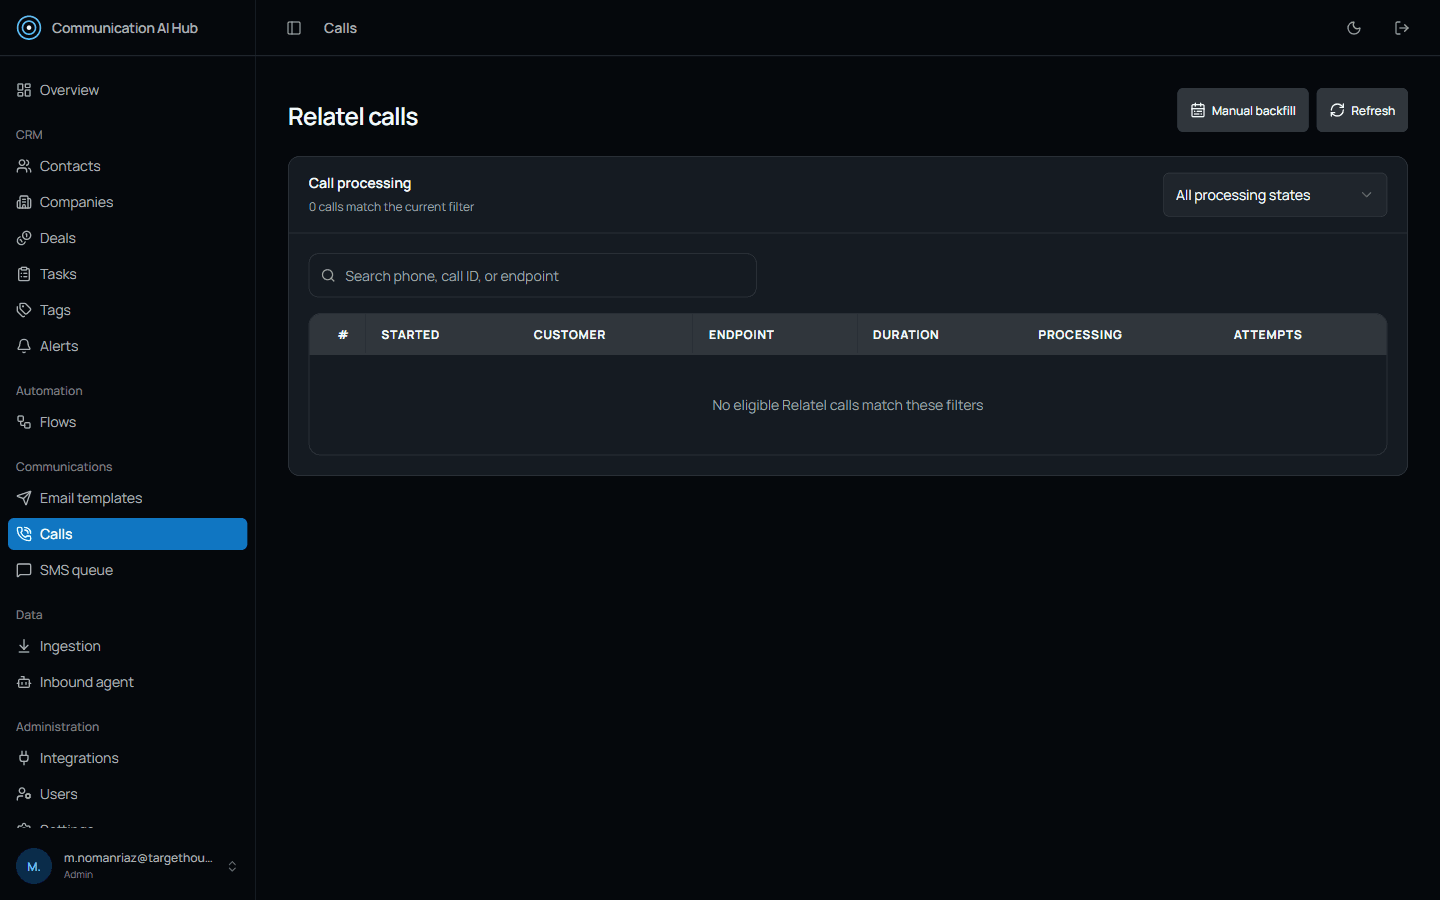Click the Calls phone icon

24,534
